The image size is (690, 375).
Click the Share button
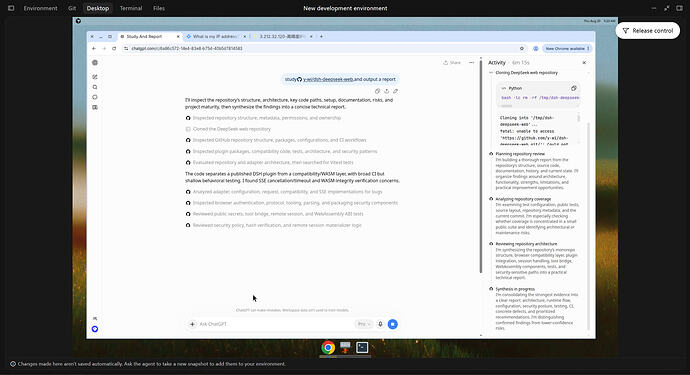click(452, 62)
